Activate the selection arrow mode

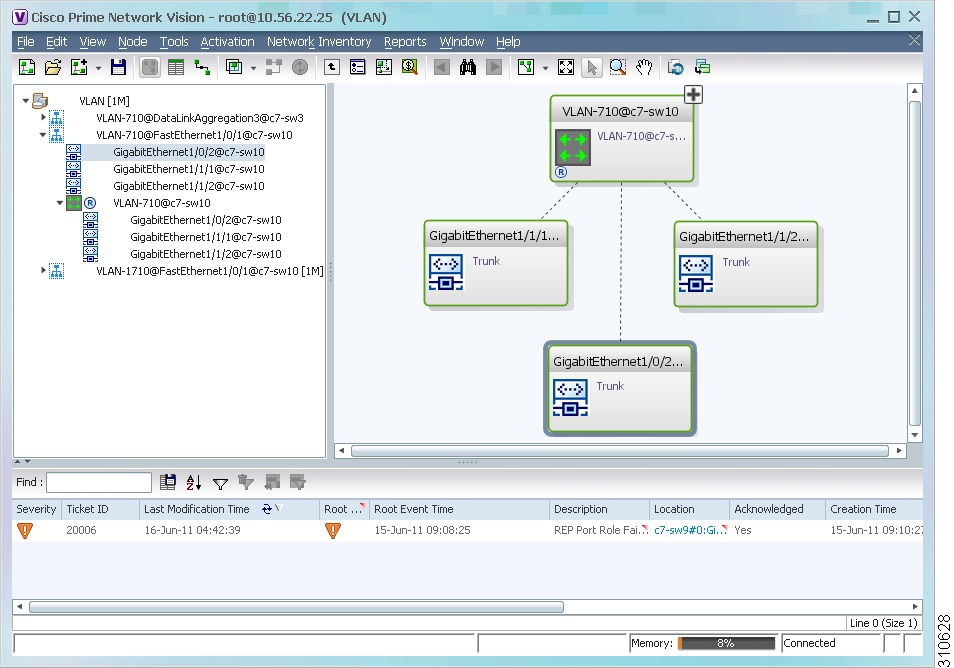click(x=591, y=67)
